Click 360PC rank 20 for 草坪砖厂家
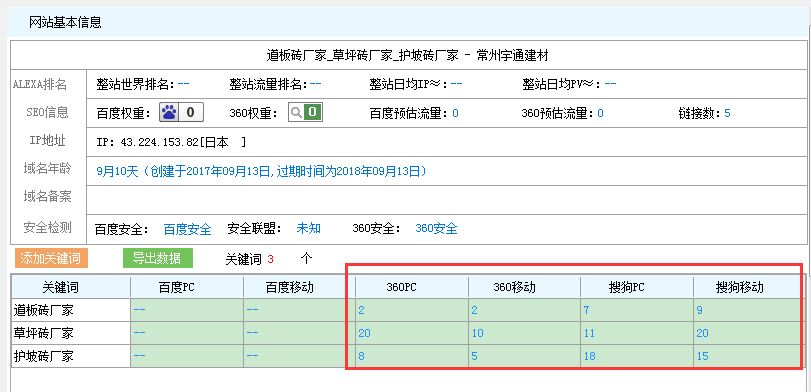The height and width of the screenshot is (392, 811). [364, 334]
